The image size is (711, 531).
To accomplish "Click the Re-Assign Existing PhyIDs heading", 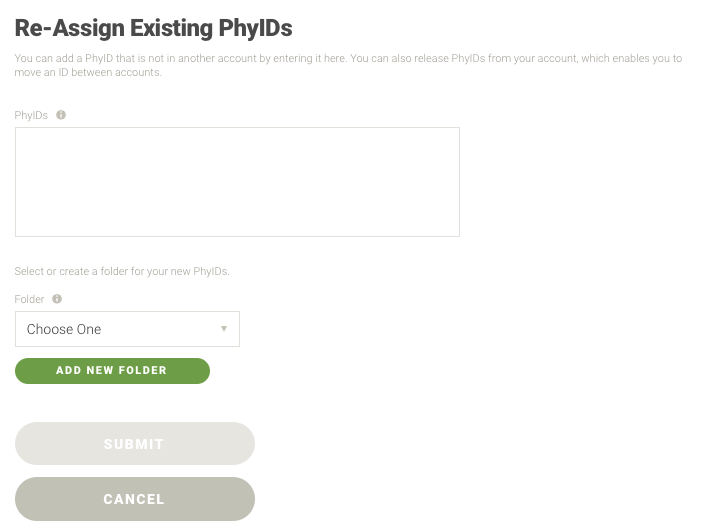I will coord(153,28).
